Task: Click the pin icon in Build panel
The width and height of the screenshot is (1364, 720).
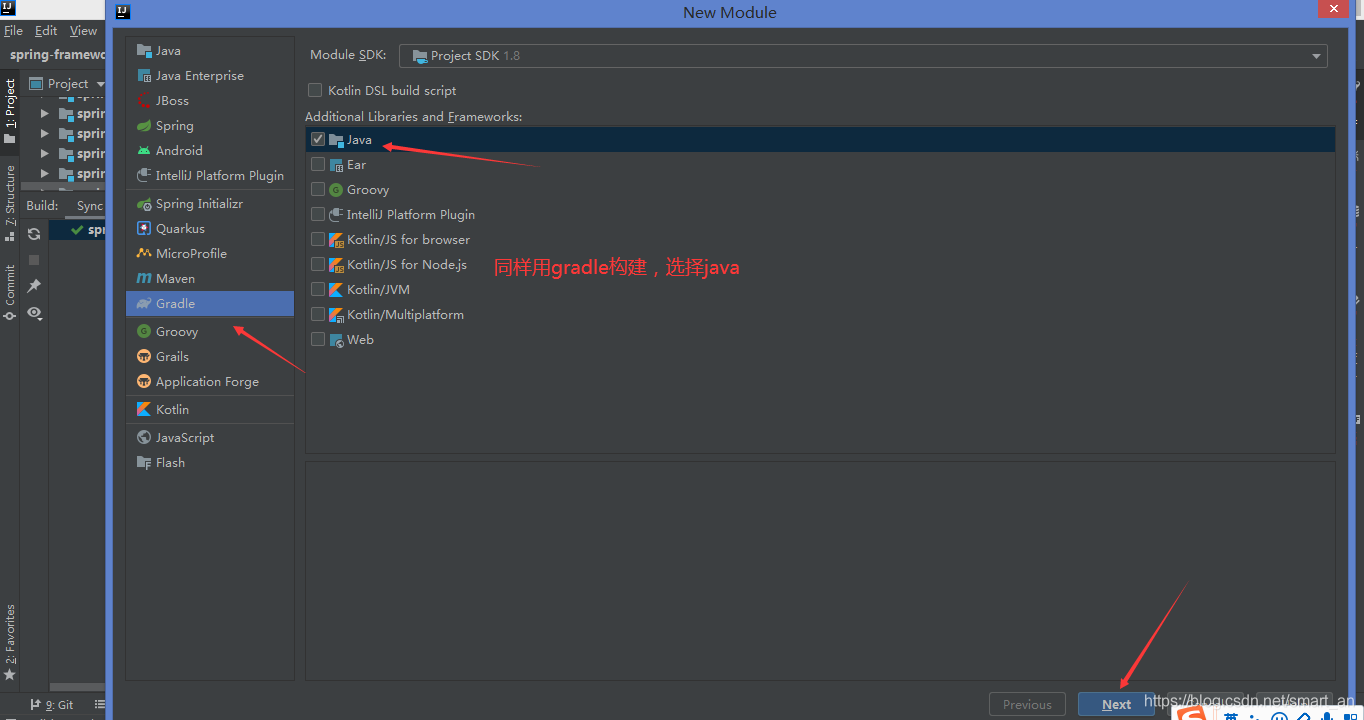Action: (34, 286)
